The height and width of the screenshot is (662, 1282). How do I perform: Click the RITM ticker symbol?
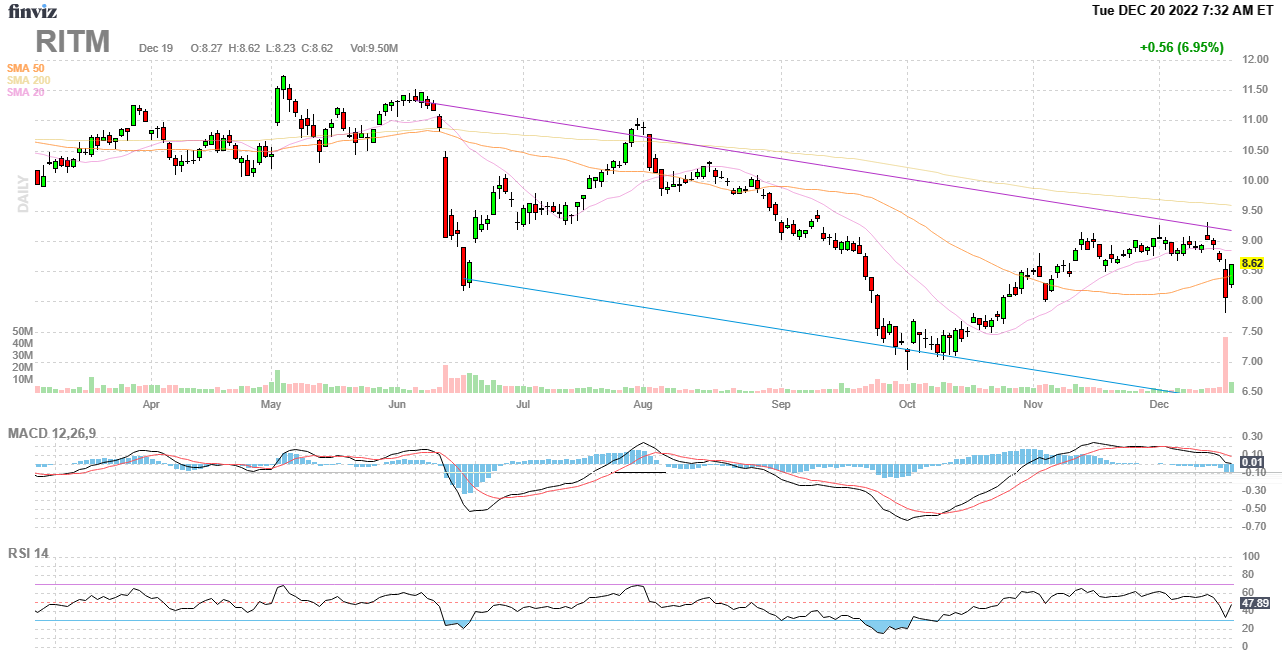[x=73, y=42]
